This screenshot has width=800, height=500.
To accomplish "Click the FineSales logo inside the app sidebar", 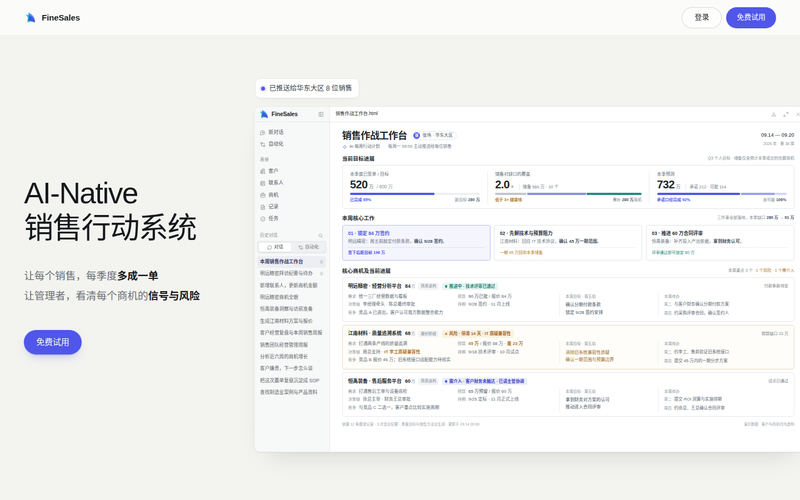I will 279,114.
